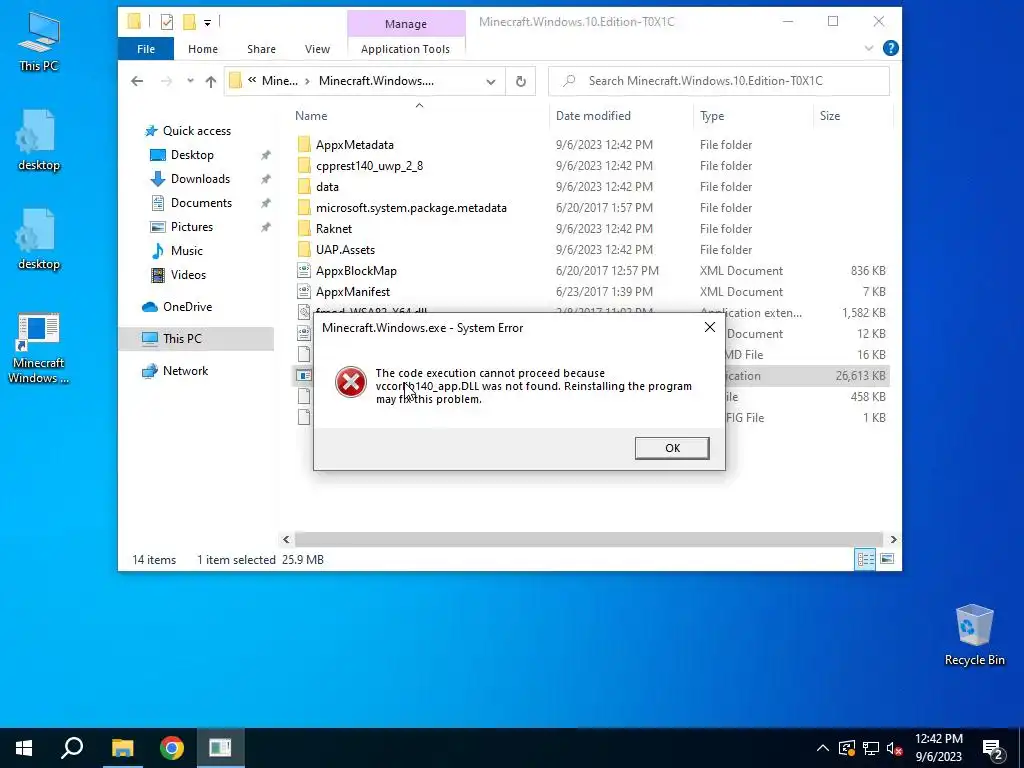
Task: Select the Application Tools tab
Action: click(x=406, y=49)
